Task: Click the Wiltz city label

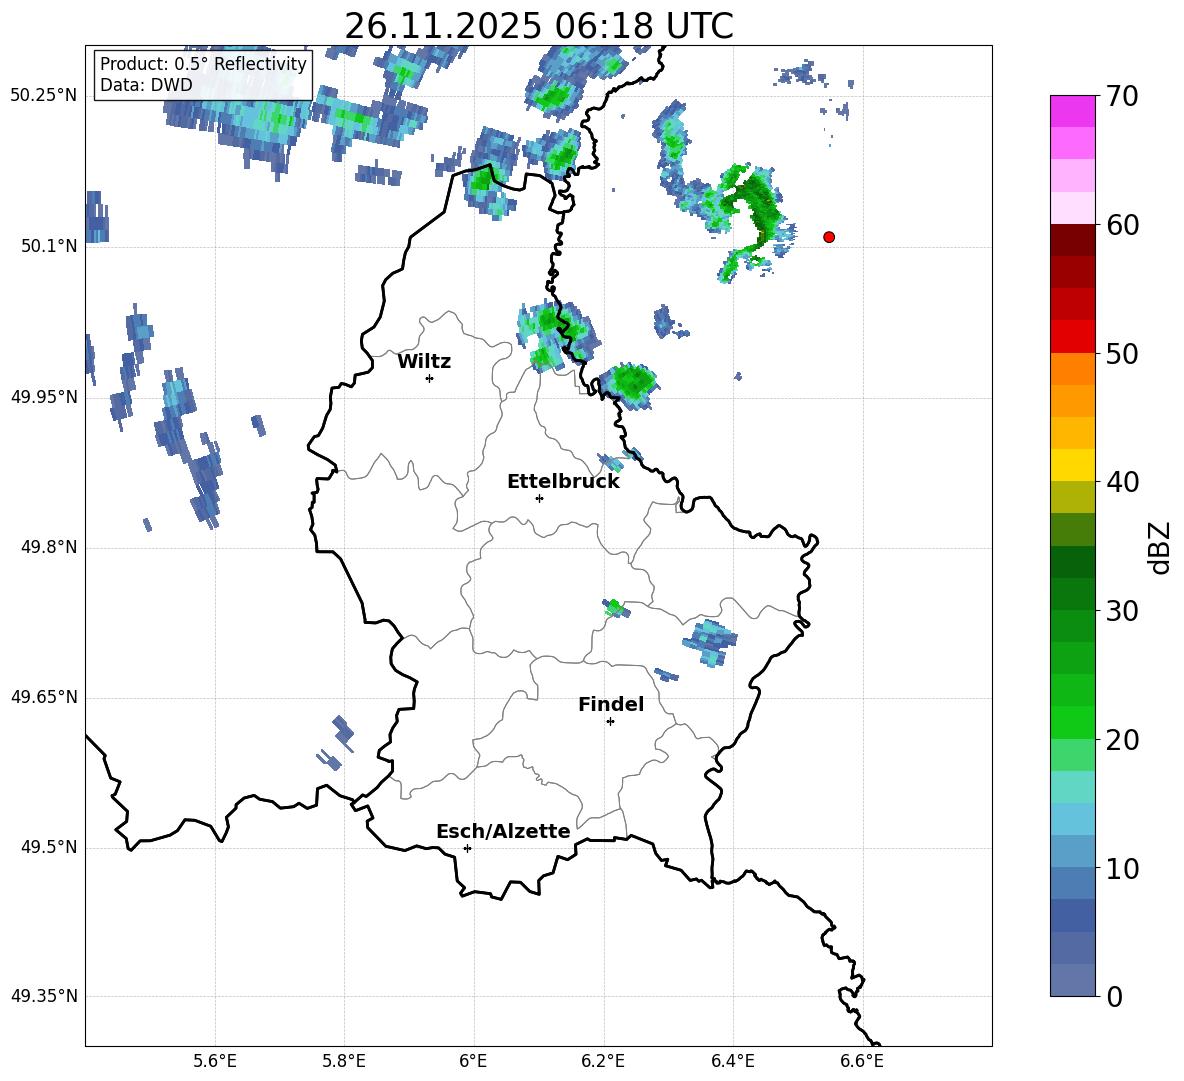Action: 424,362
